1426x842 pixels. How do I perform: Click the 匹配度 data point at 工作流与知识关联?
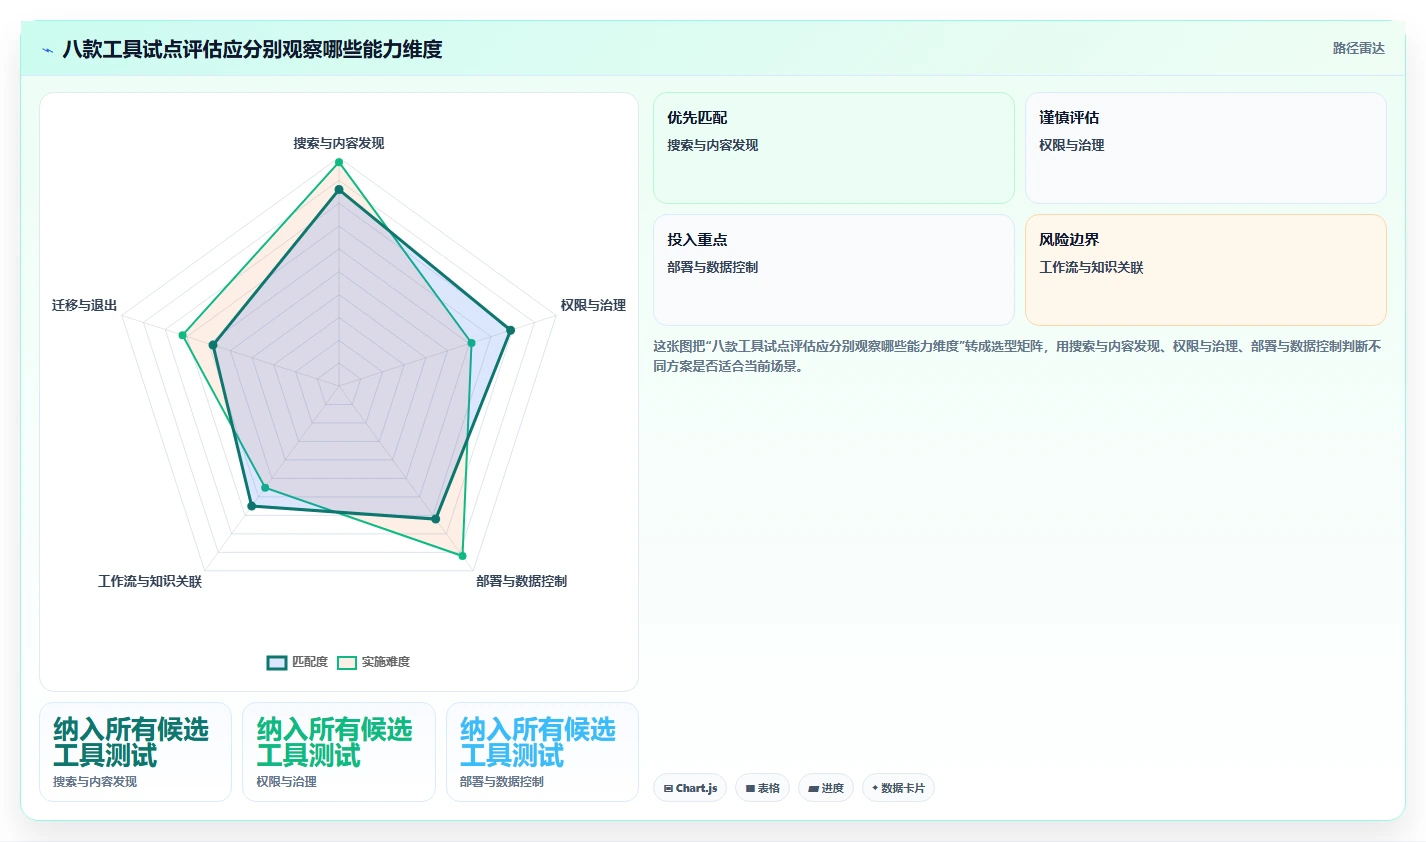[x=251, y=507]
